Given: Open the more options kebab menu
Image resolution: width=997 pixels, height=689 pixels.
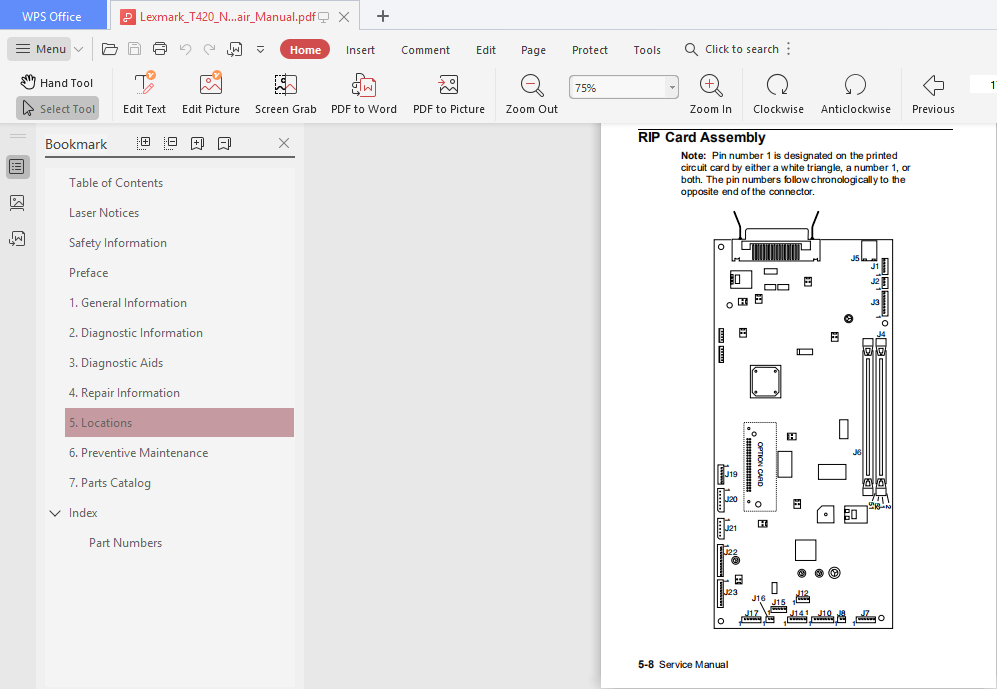Looking at the screenshot, I should tap(788, 49).
